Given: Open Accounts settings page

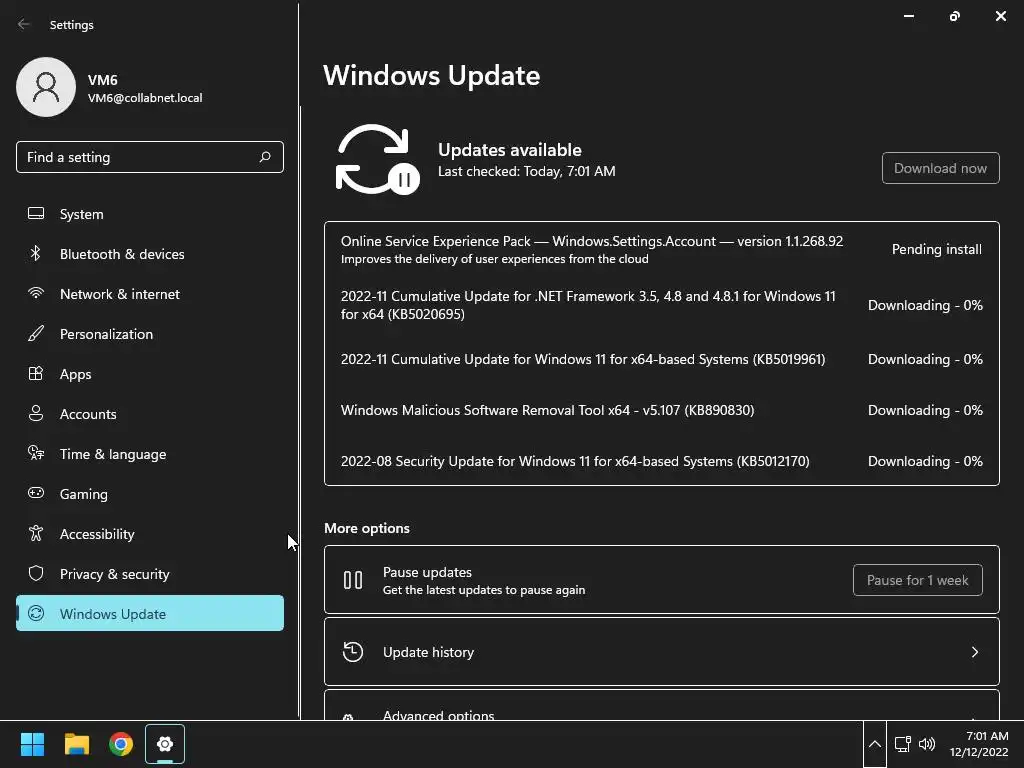Looking at the screenshot, I should (150, 413).
